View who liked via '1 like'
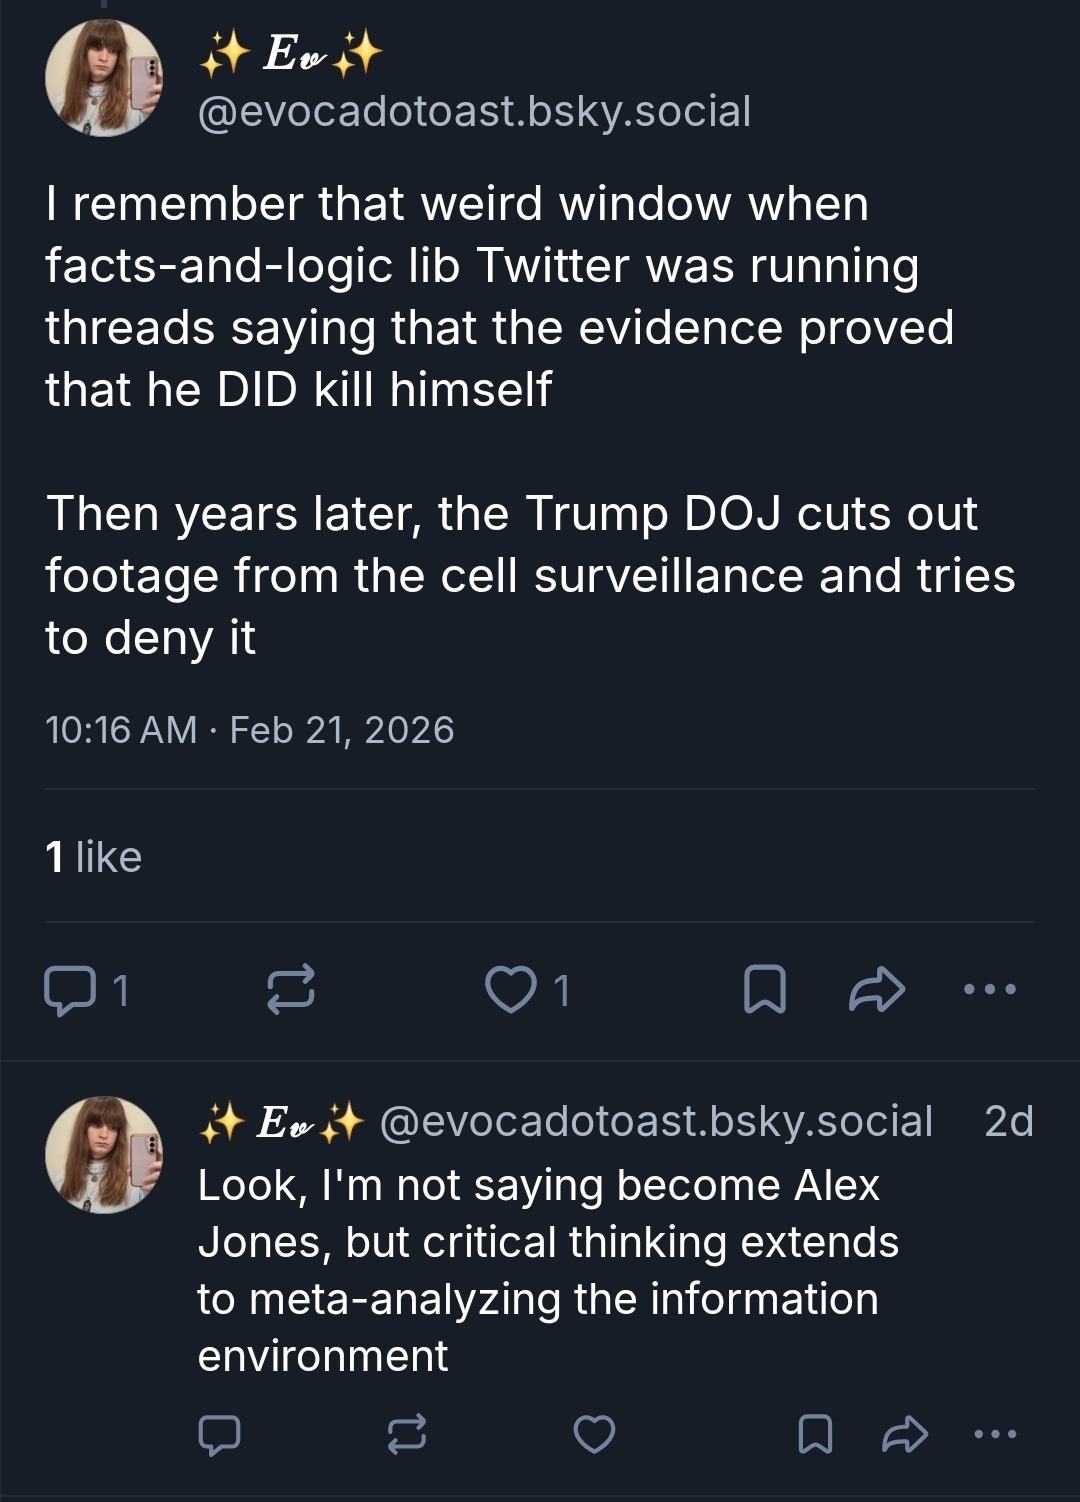 pyautogui.click(x=94, y=857)
